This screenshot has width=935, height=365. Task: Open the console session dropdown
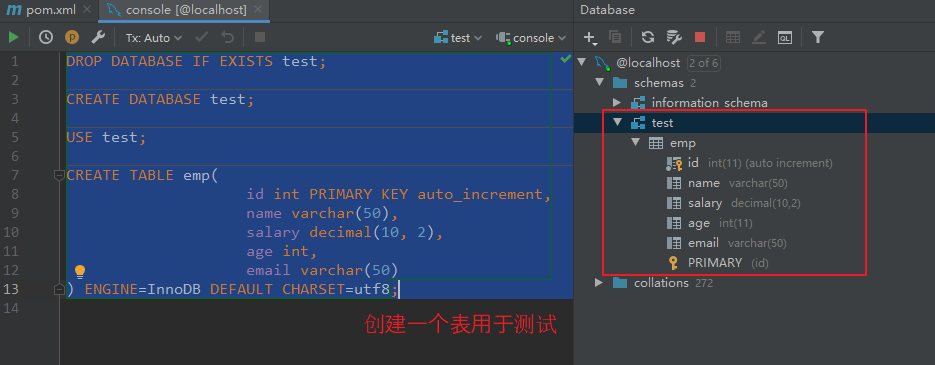[531, 38]
